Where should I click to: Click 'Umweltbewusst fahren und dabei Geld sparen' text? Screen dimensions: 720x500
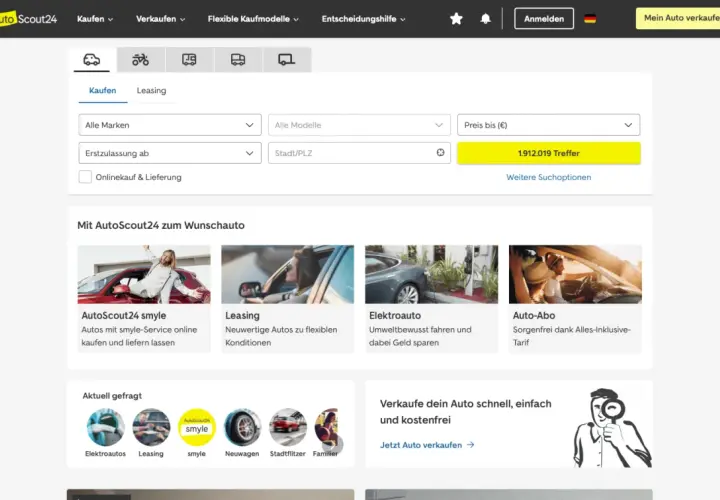(x=420, y=336)
